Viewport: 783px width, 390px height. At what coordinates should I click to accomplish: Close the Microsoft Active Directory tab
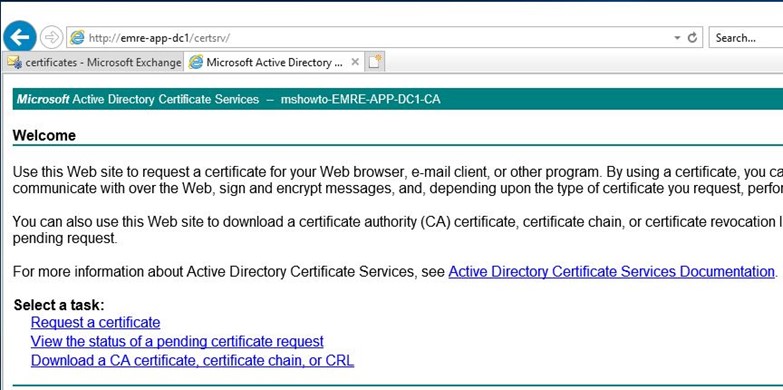[x=355, y=62]
